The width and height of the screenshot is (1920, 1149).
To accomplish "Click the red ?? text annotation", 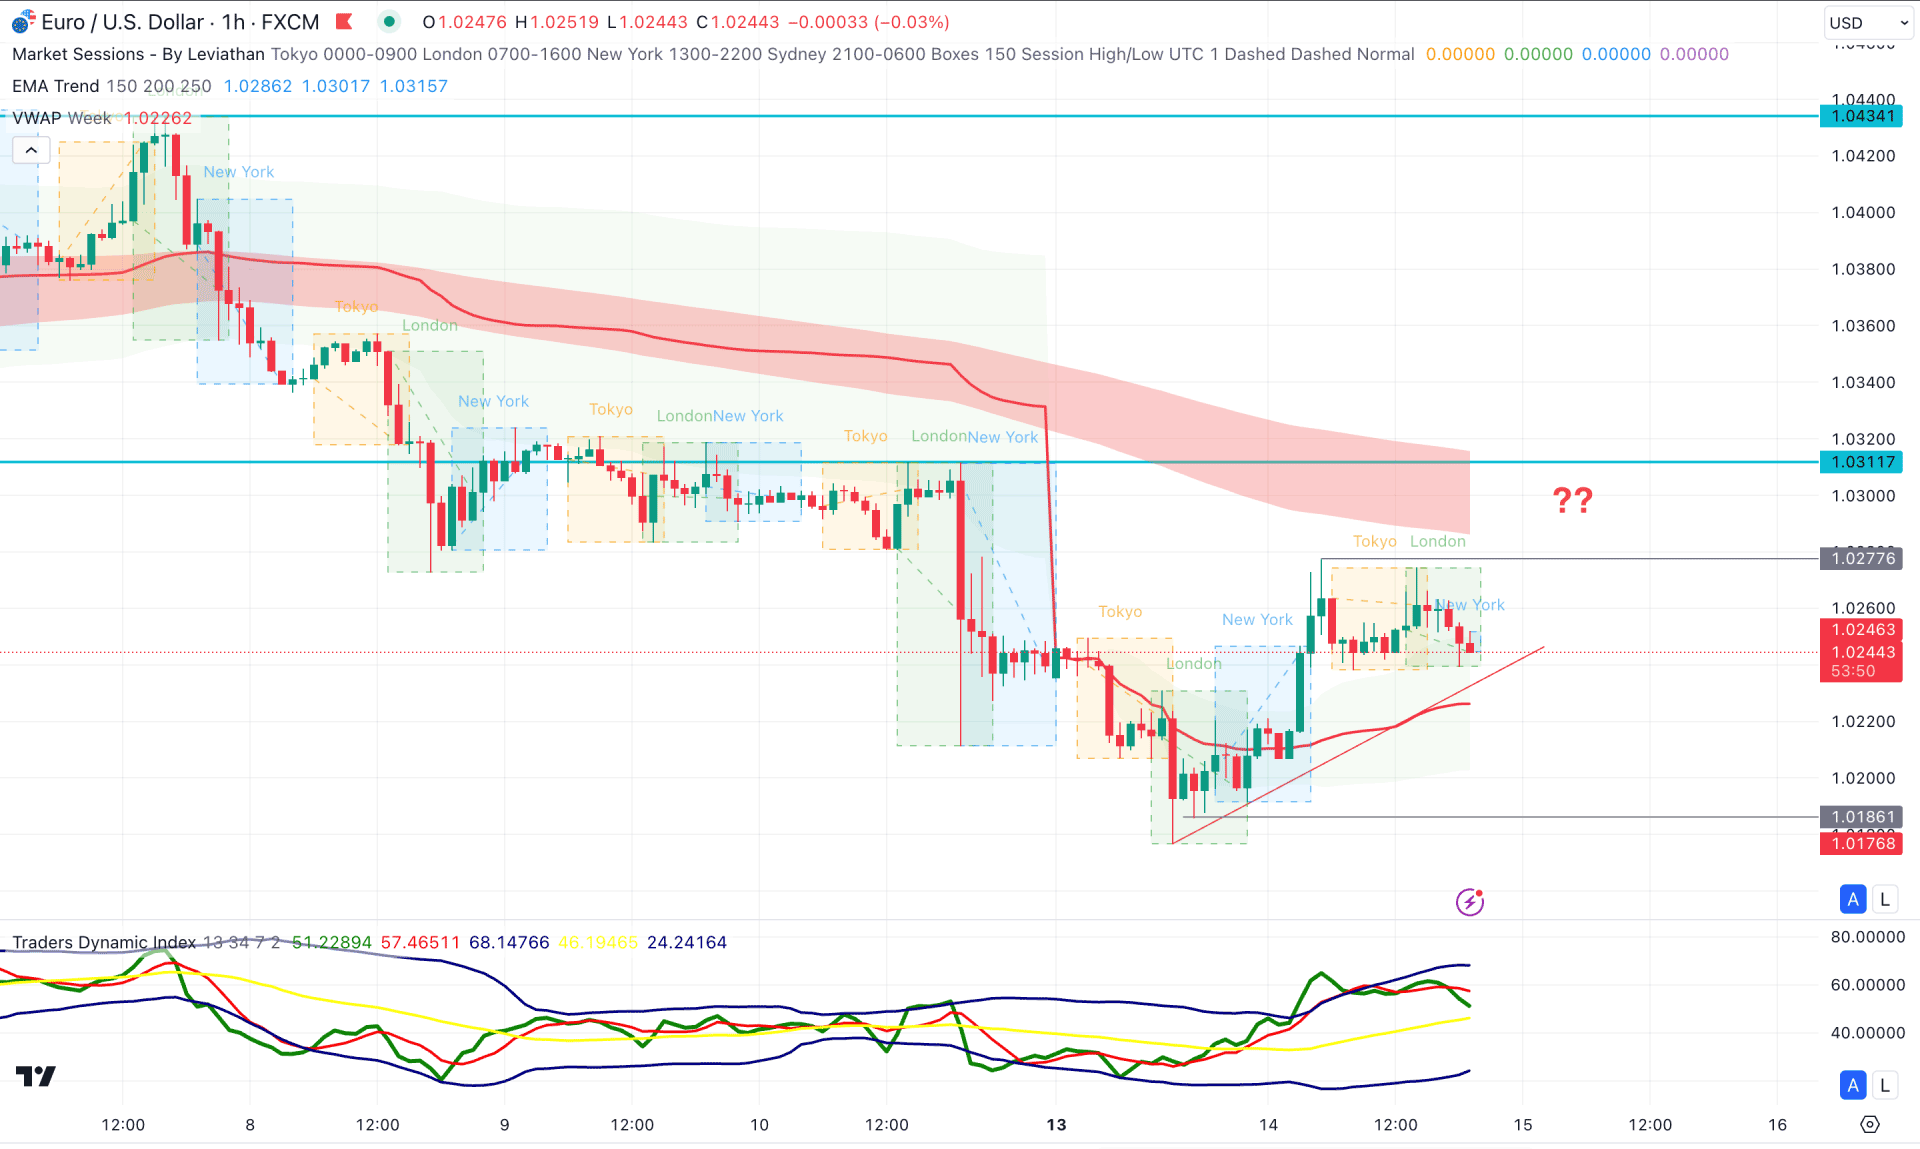I will coord(1572,500).
